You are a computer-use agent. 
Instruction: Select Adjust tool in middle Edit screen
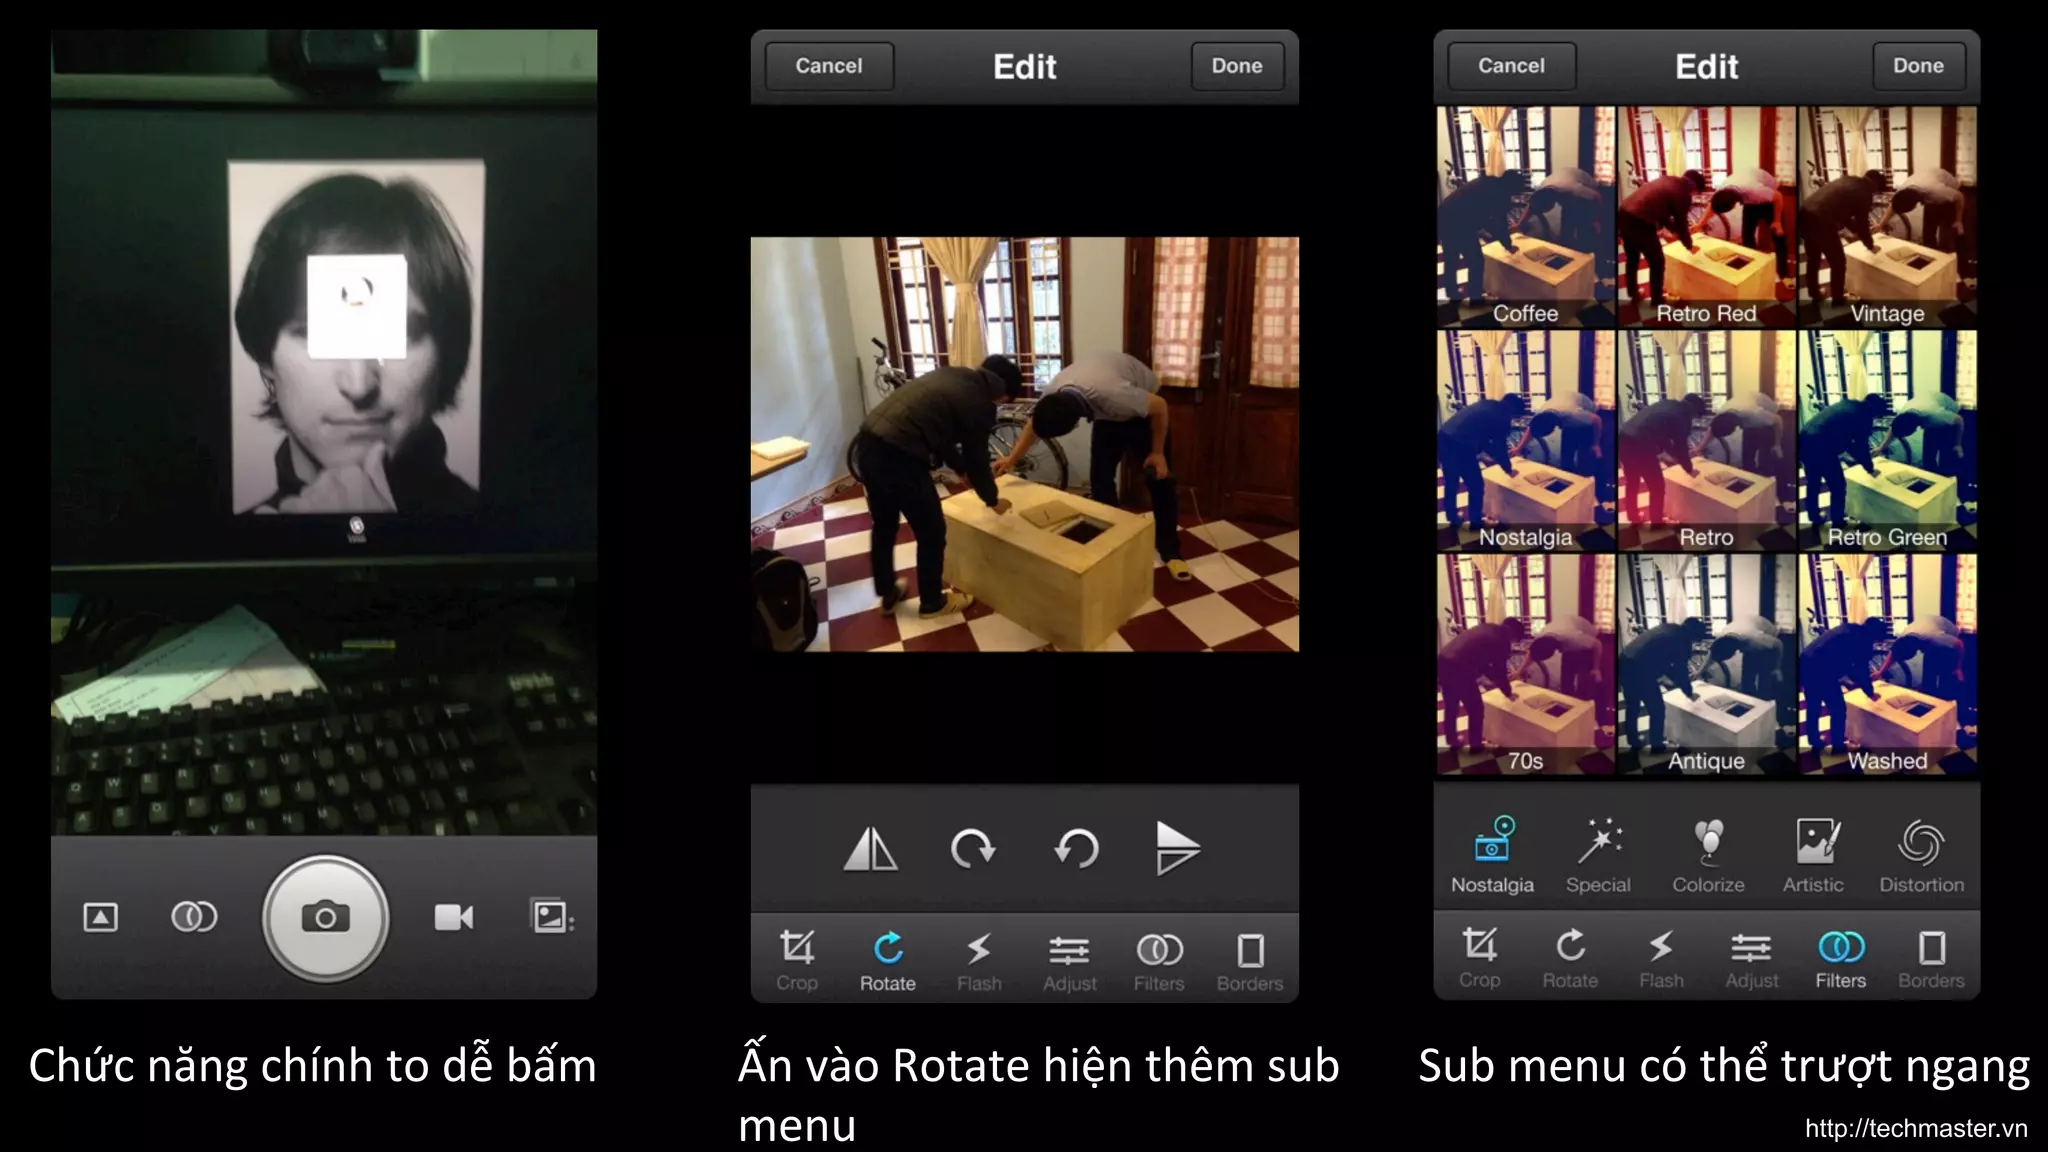point(1070,961)
